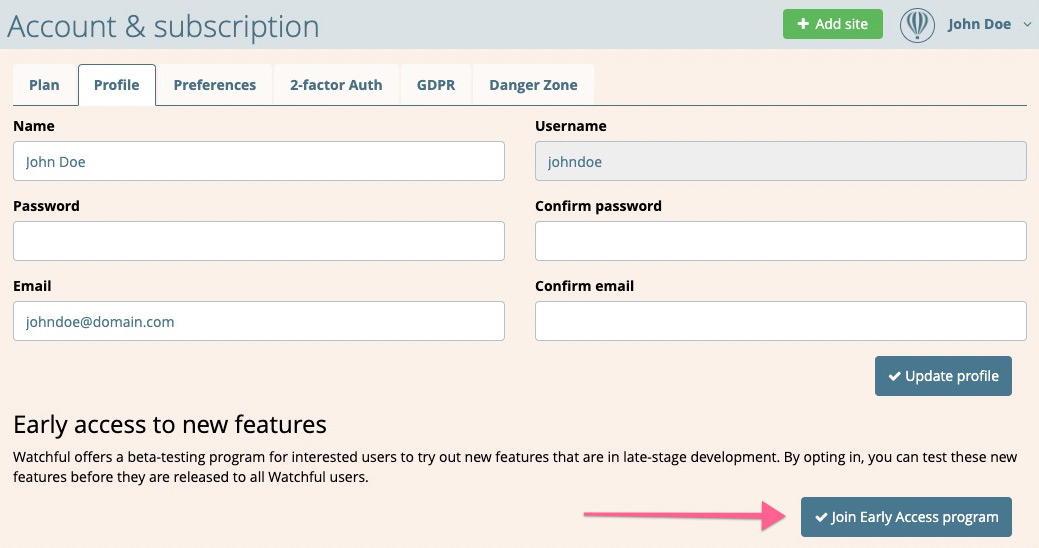Image resolution: width=1039 pixels, height=548 pixels.
Task: Switch to the Danger Zone tab
Action: pos(533,85)
